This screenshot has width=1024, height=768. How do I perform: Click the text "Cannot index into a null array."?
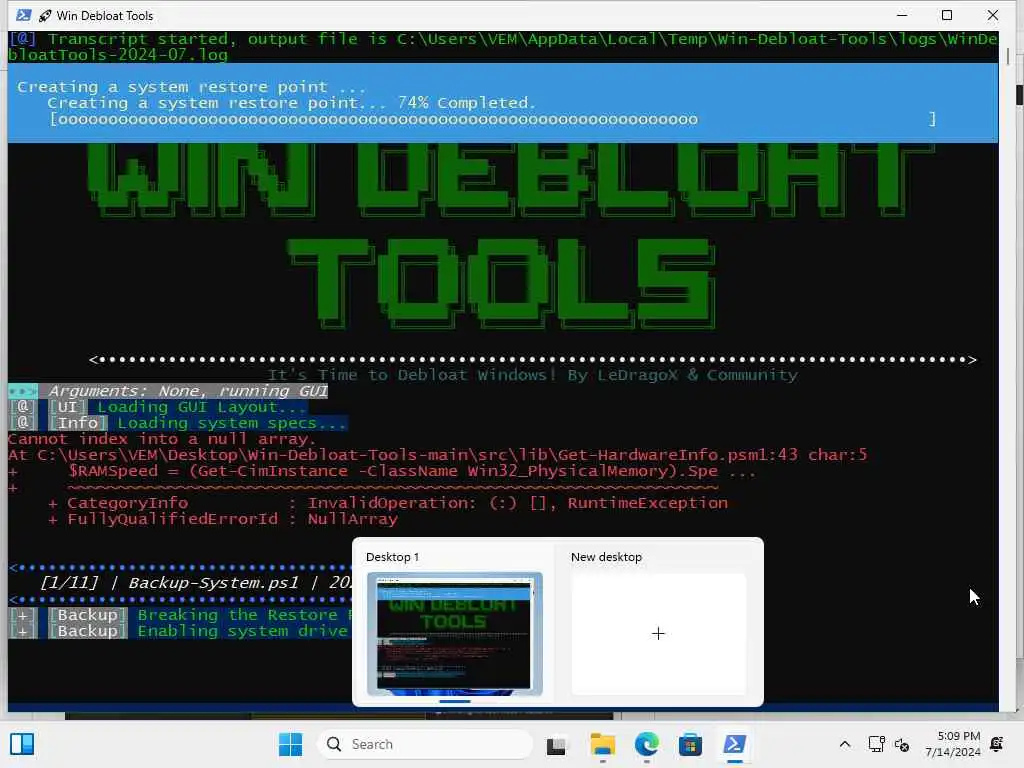[x=162, y=439]
